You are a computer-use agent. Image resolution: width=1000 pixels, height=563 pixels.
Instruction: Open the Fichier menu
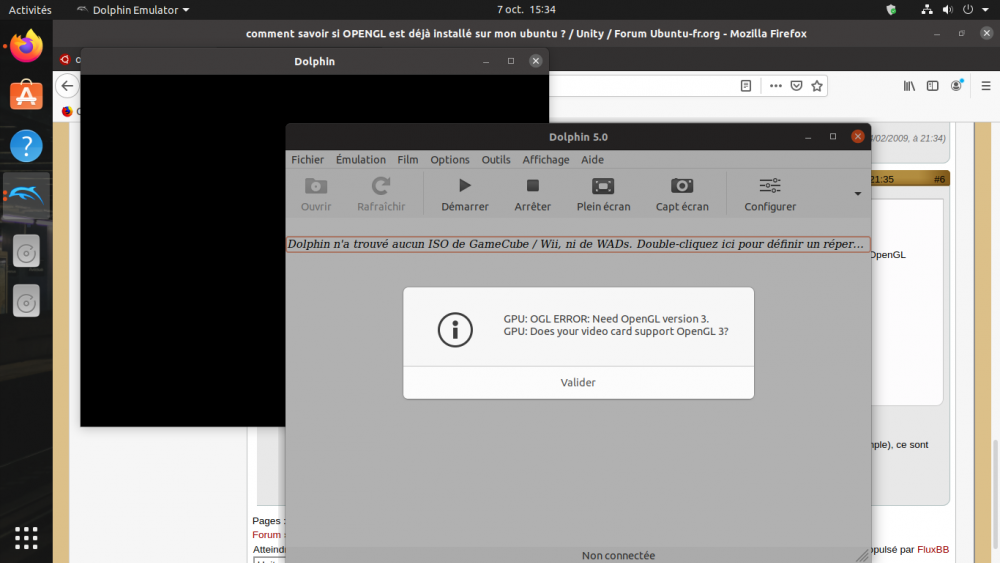click(x=307, y=159)
